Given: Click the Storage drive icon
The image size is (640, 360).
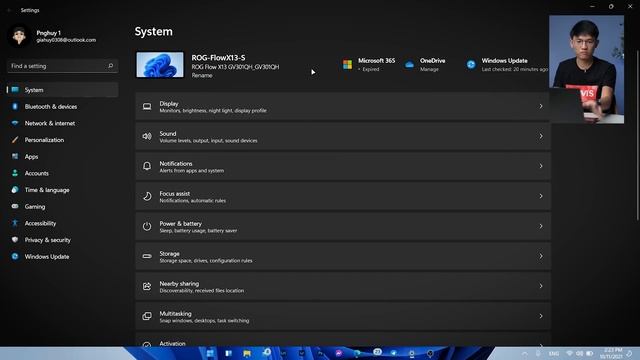Looking at the screenshot, I should click(147, 256).
